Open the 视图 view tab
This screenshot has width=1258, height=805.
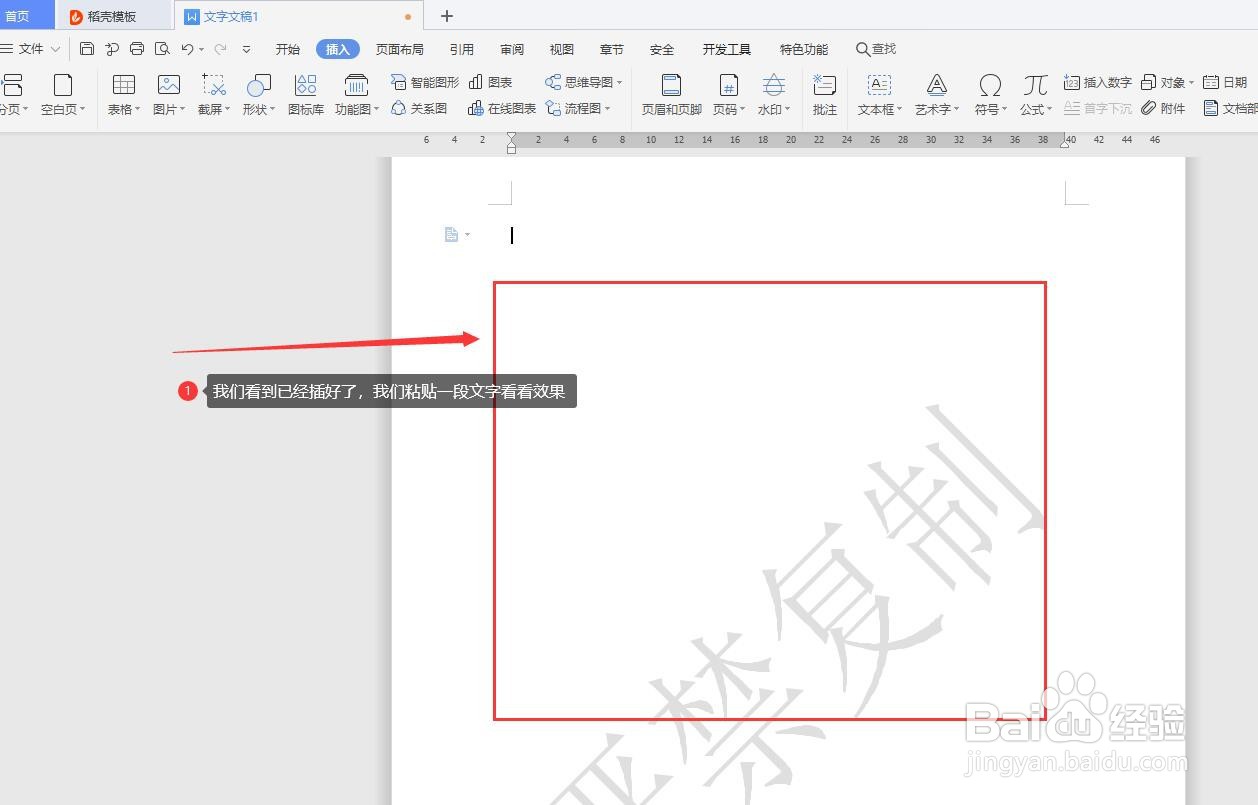point(562,49)
